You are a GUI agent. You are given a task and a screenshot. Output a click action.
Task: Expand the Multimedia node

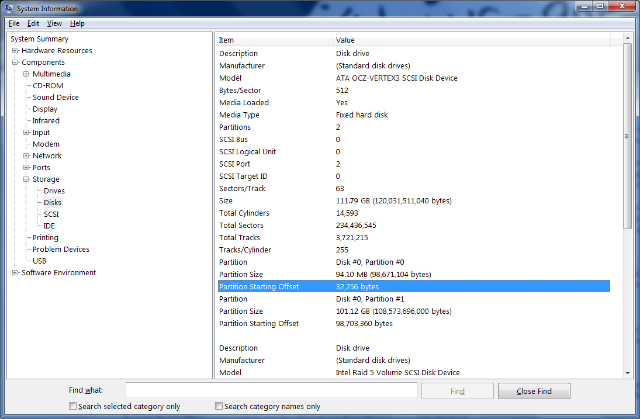click(x=26, y=74)
